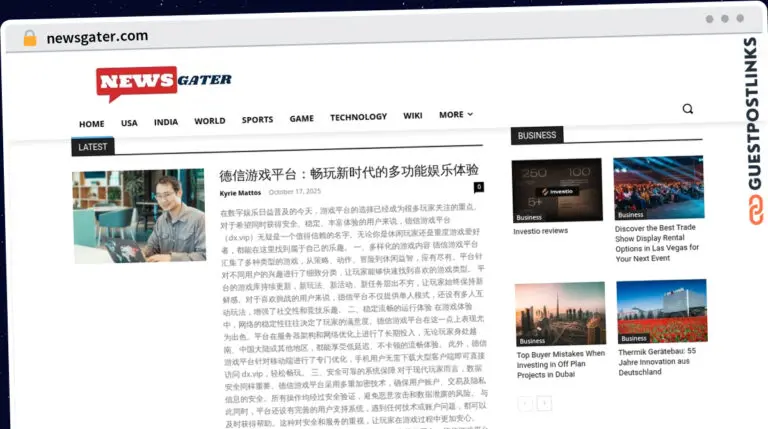Open Top Buyer Mistakes Dubai article
Image resolution: width=768 pixels, height=429 pixels.
pyautogui.click(x=560, y=364)
